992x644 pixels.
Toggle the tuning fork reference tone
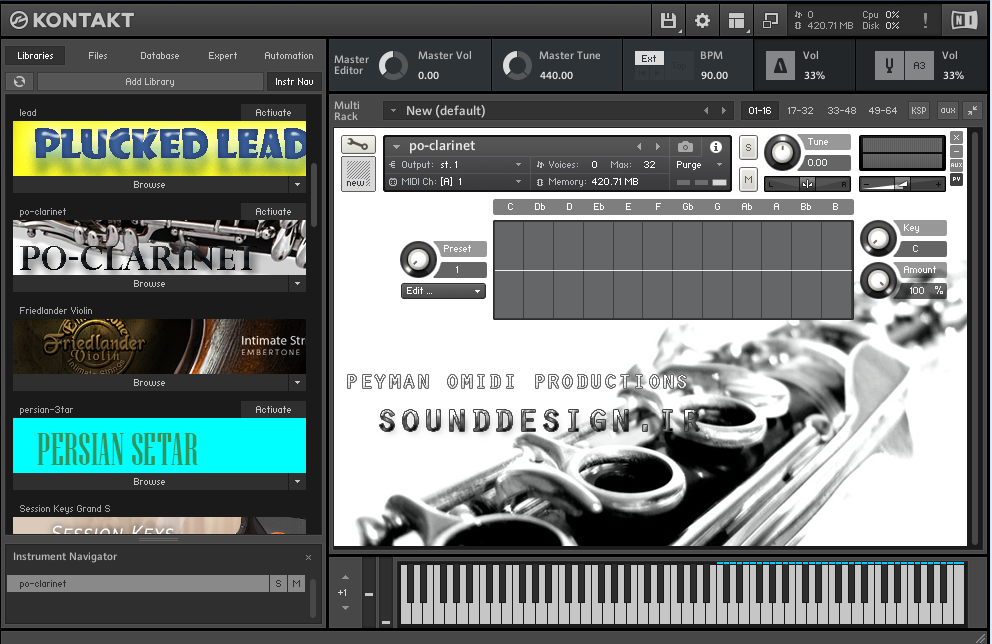(x=890, y=65)
